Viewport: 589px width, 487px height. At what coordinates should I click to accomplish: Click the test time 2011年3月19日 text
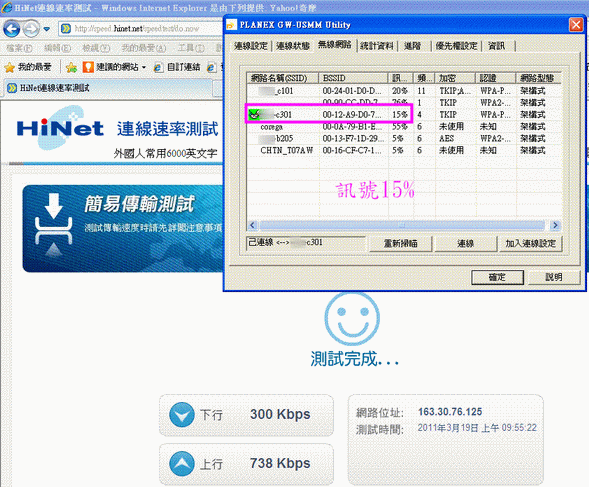pyautogui.click(x=477, y=428)
